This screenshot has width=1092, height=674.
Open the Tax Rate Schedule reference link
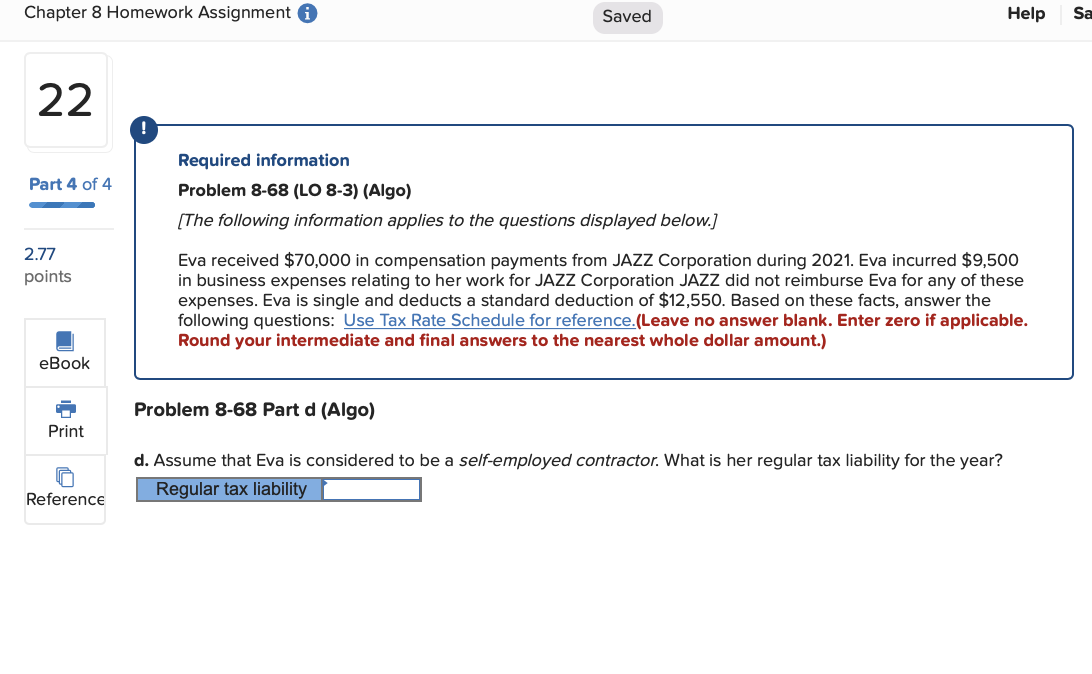click(x=489, y=320)
